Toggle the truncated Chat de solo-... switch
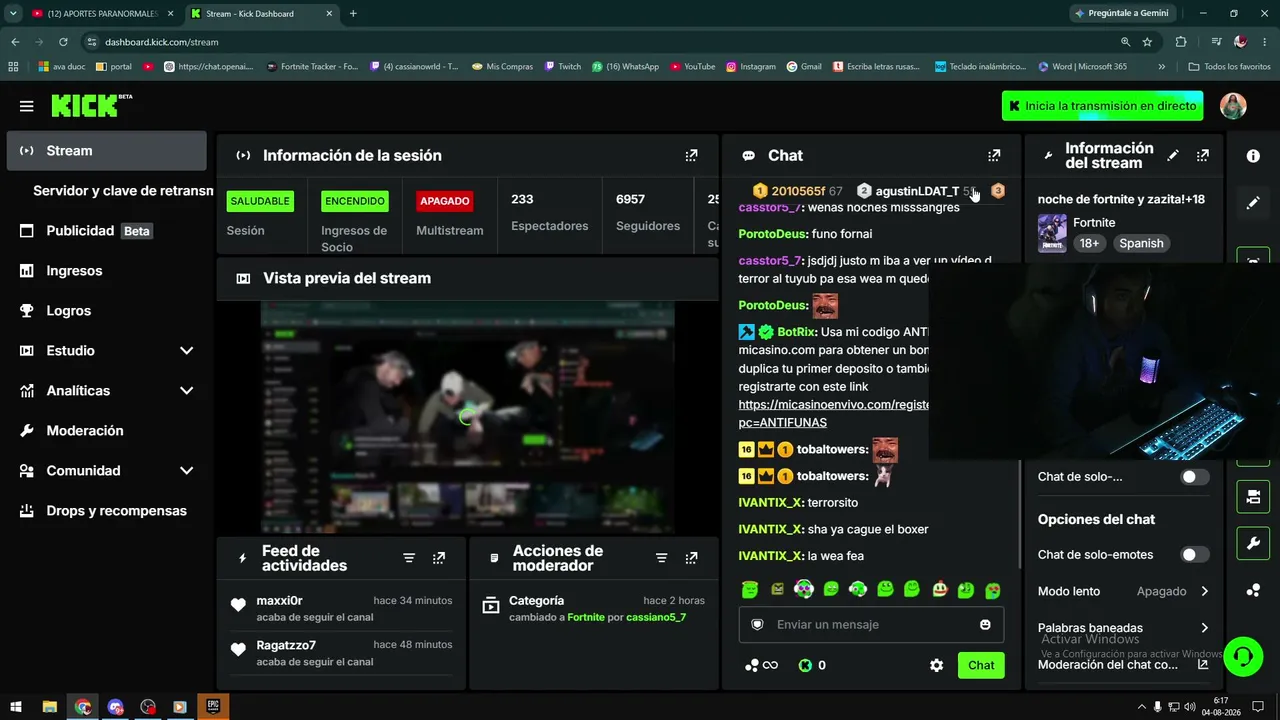 1195,477
